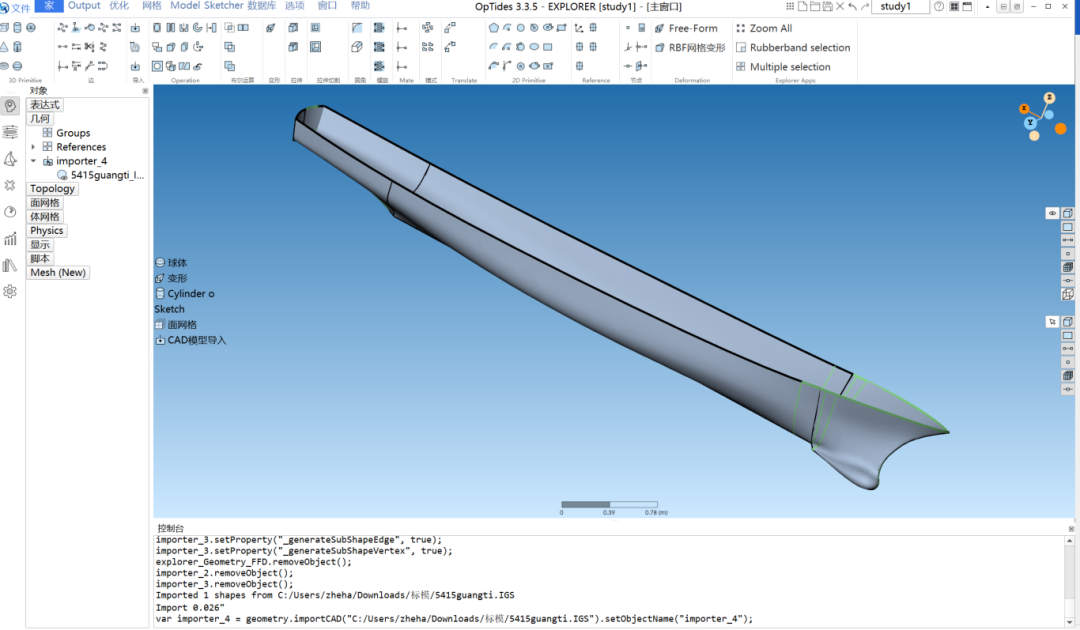Image resolution: width=1080 pixels, height=630 pixels.
Task: Switch to the 家 ribbon tab
Action: 48,6
